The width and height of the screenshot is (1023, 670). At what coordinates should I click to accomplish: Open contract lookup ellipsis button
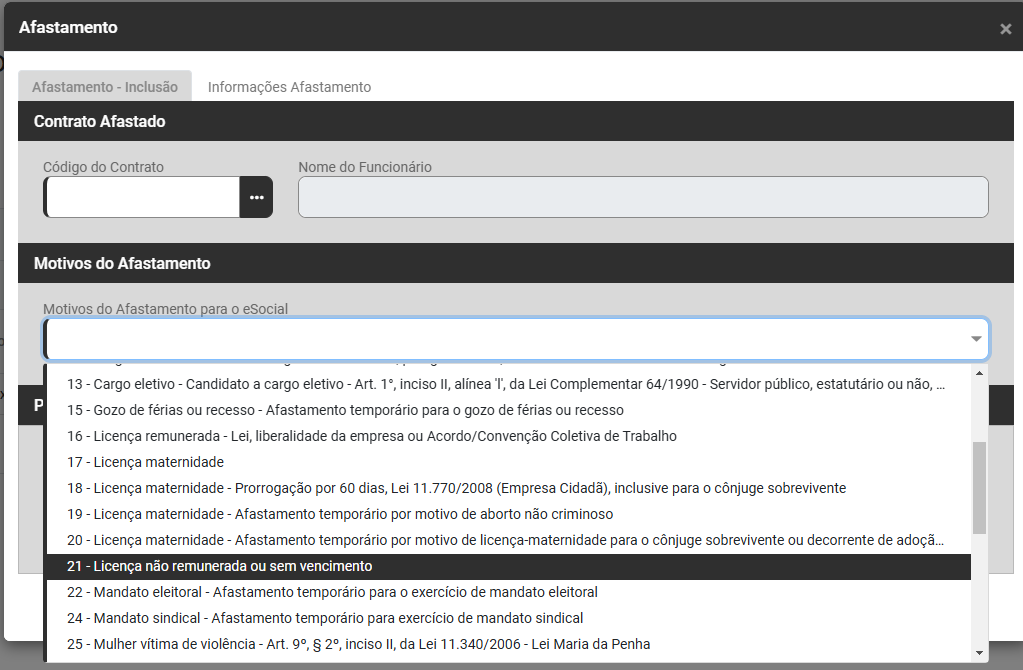256,197
